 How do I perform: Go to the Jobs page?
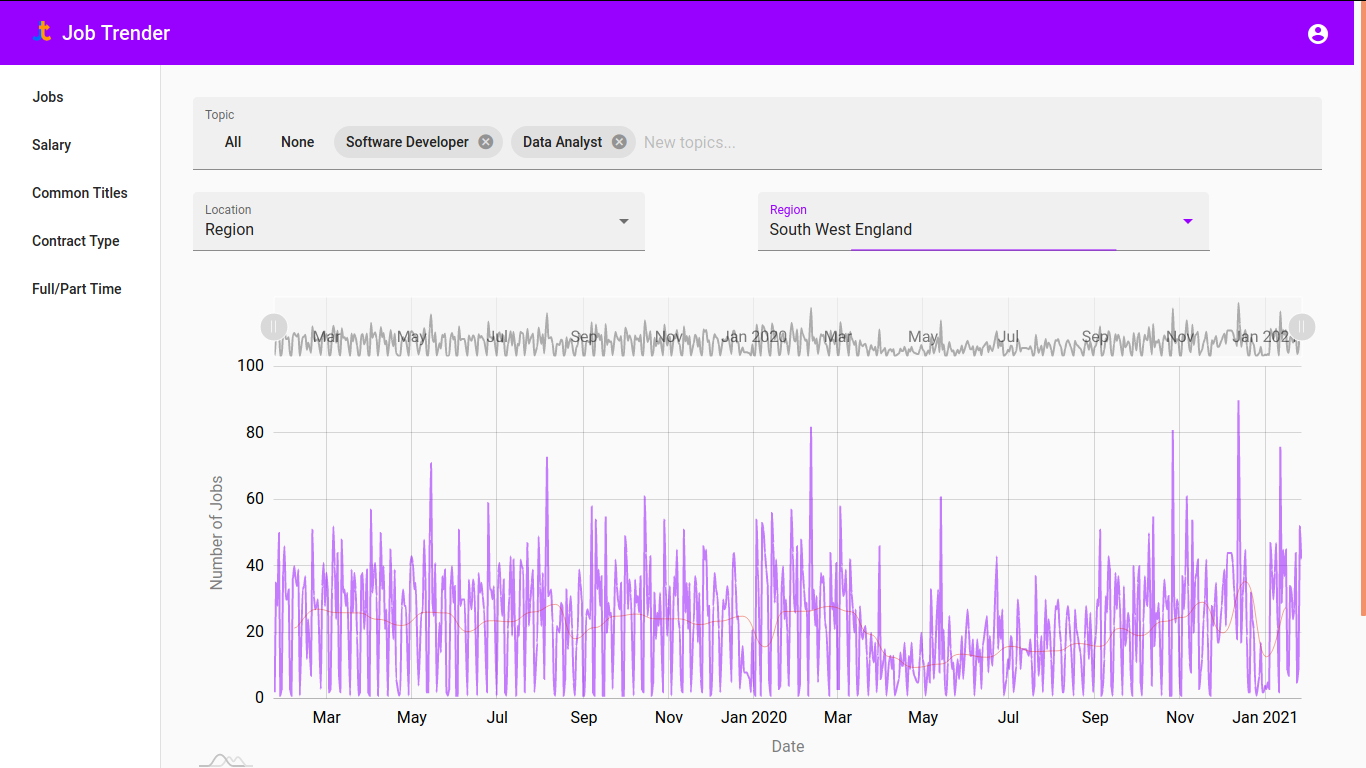48,97
